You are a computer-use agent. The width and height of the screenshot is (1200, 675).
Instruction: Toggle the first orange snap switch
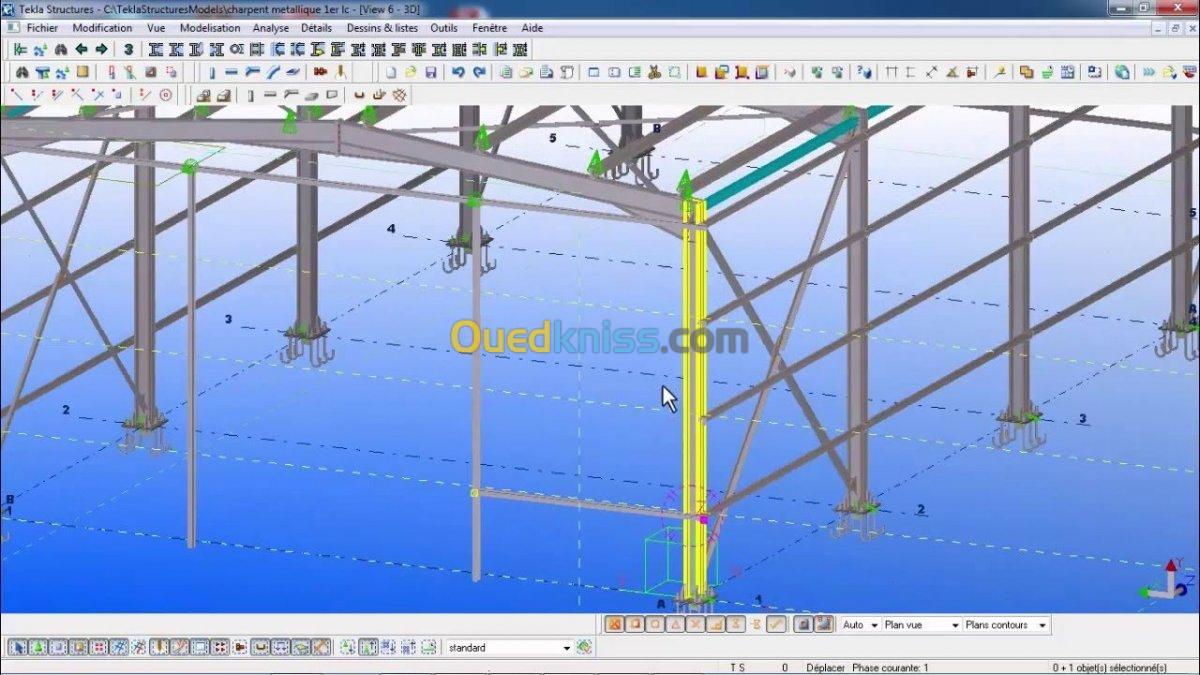(x=614, y=625)
